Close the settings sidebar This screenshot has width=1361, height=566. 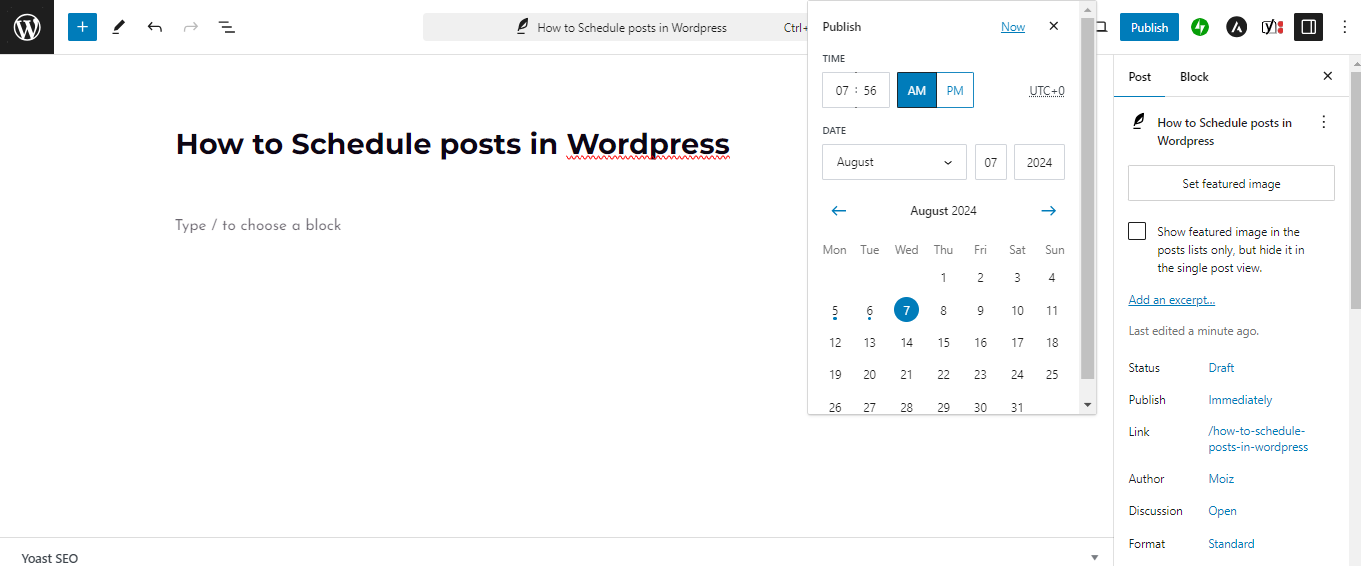pos(1328,76)
